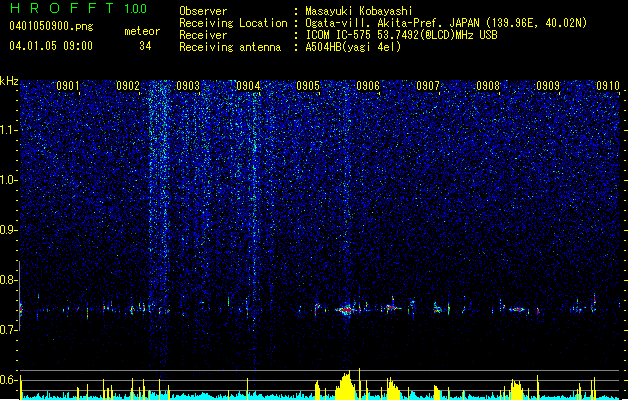Image resolution: width=629 pixels, height=400 pixels.
Task: Select the observer name Masayuki Kobayashi
Action: tap(359, 11)
